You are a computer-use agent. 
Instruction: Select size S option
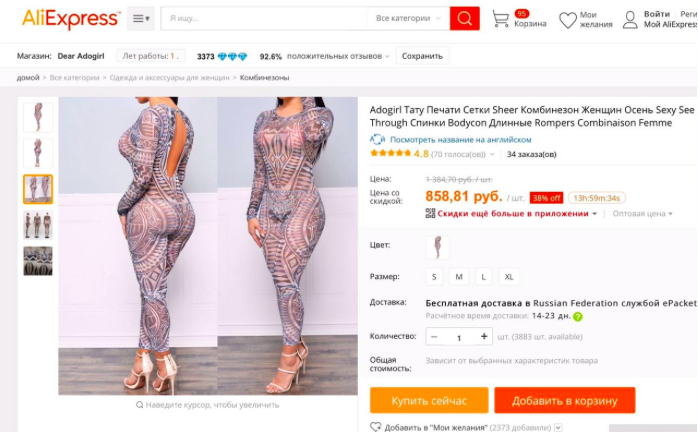pos(434,277)
